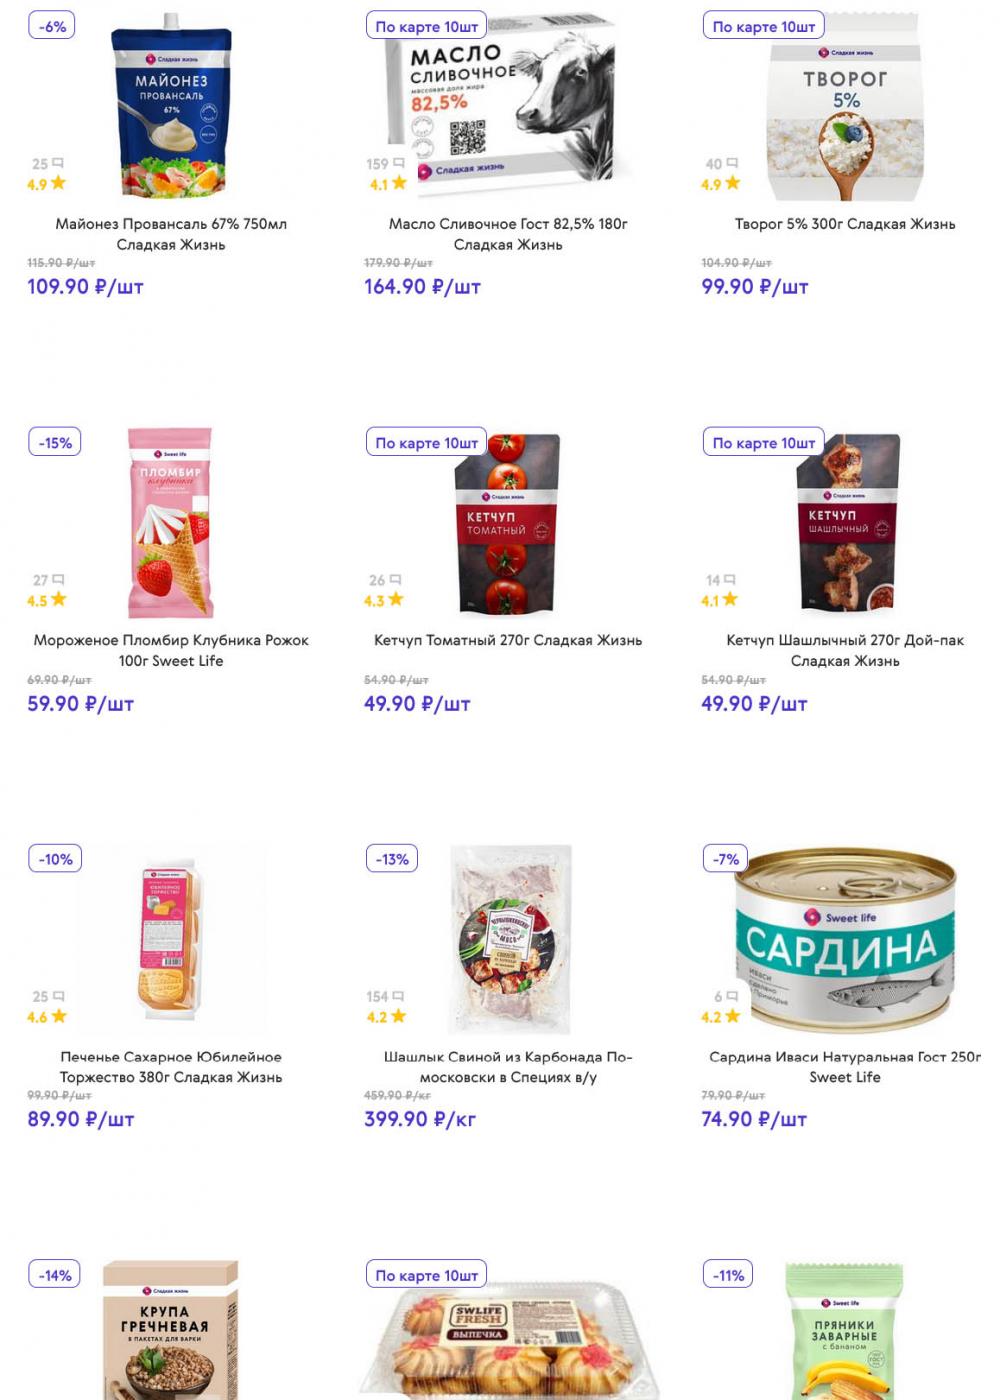Open the Крупа Гречневая product image
Screen dimensions: 1000x1400
(x=171, y=1330)
